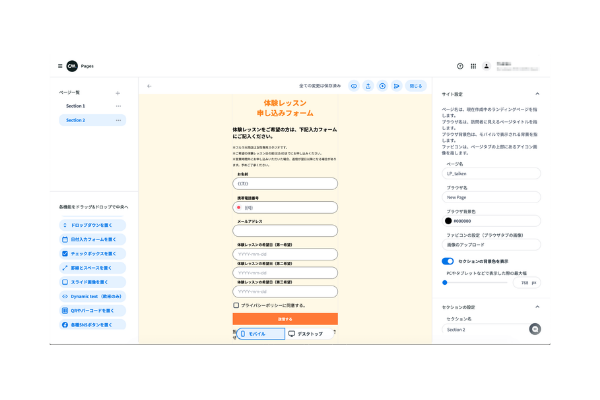This screenshot has height=400, width=600.
Task: Check the privacy policy agreement checkbox
Action: [x=236, y=305]
